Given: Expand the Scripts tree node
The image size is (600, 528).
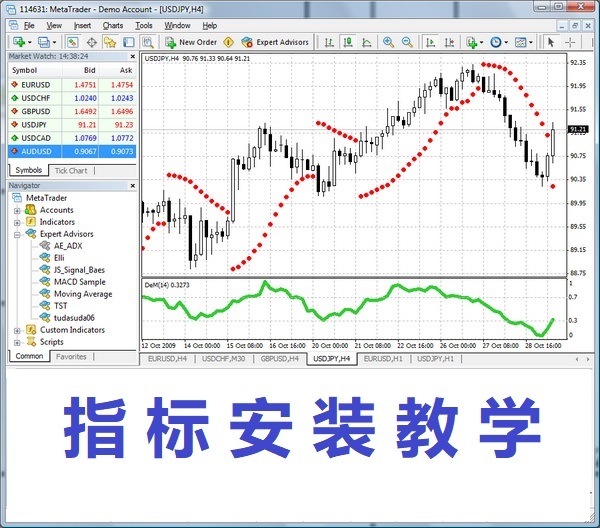Looking at the screenshot, I should point(17,342).
